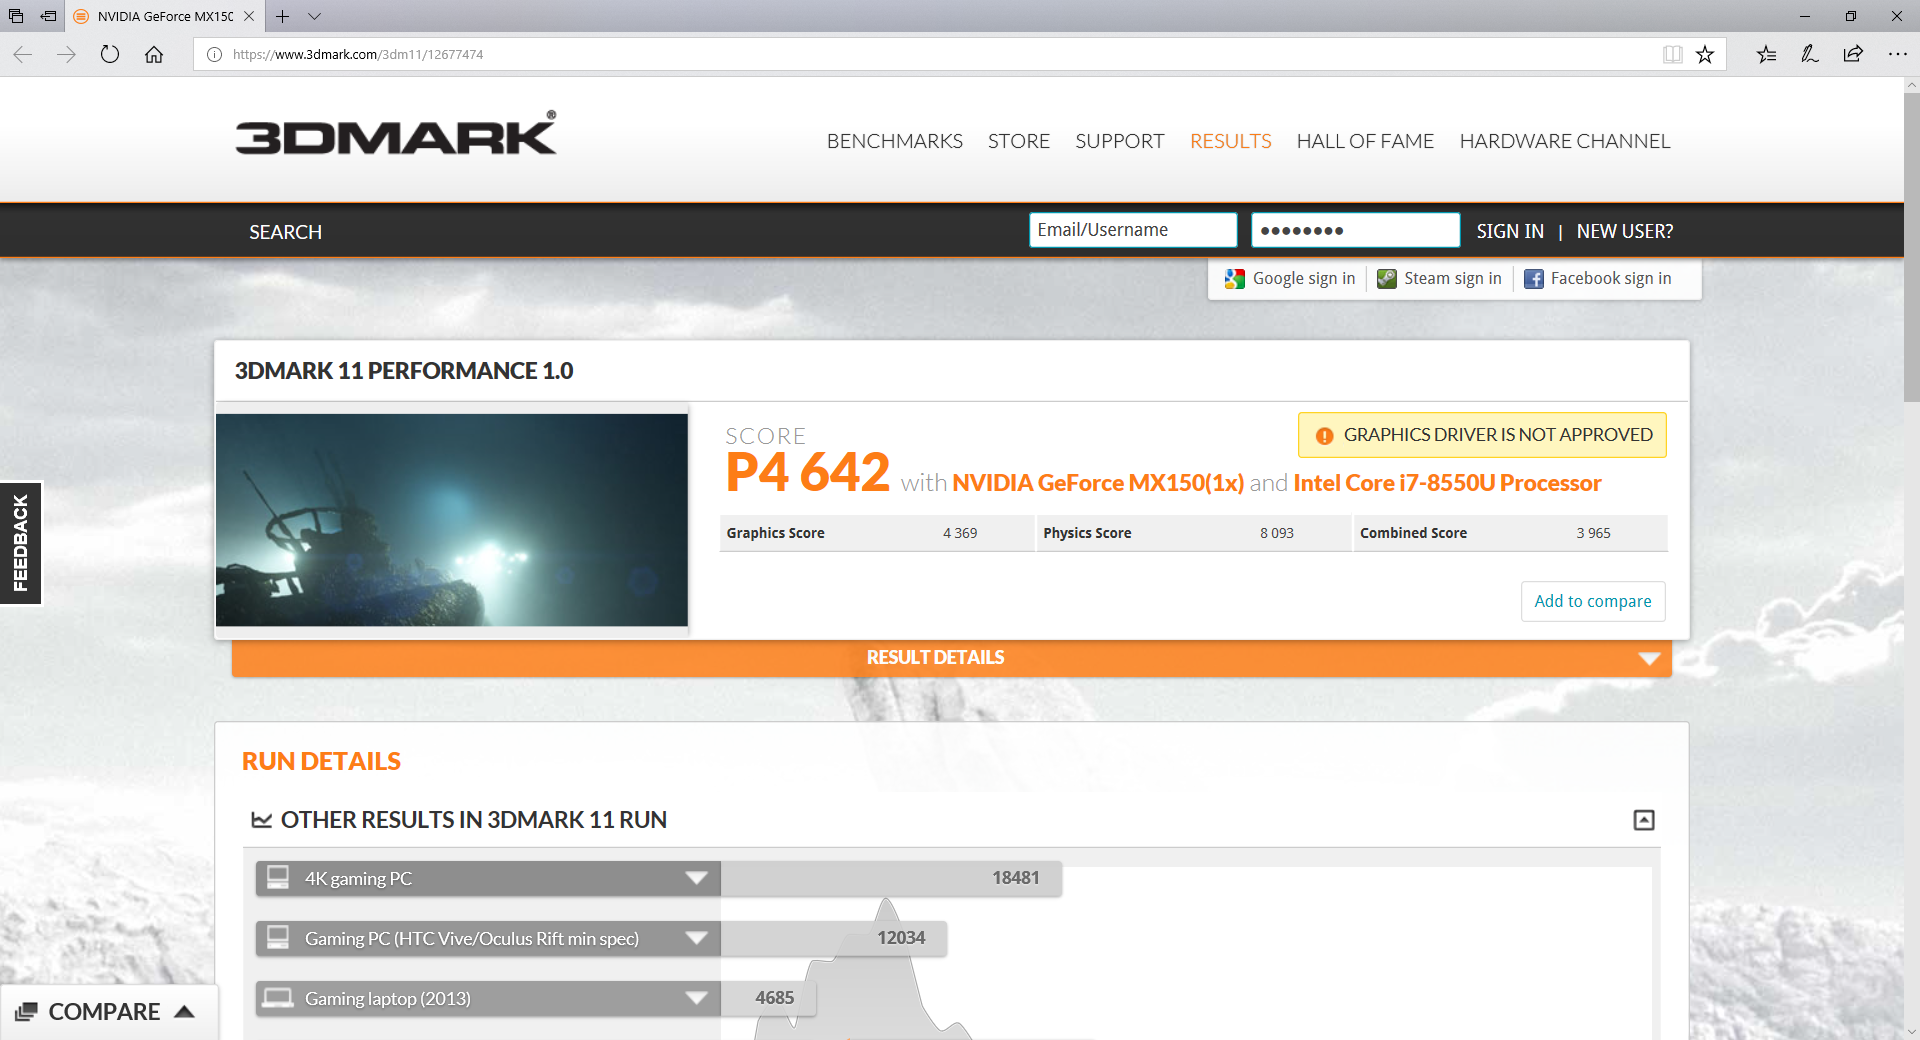
Task: Click the scrollbar down arrow
Action: click(x=1911, y=1031)
